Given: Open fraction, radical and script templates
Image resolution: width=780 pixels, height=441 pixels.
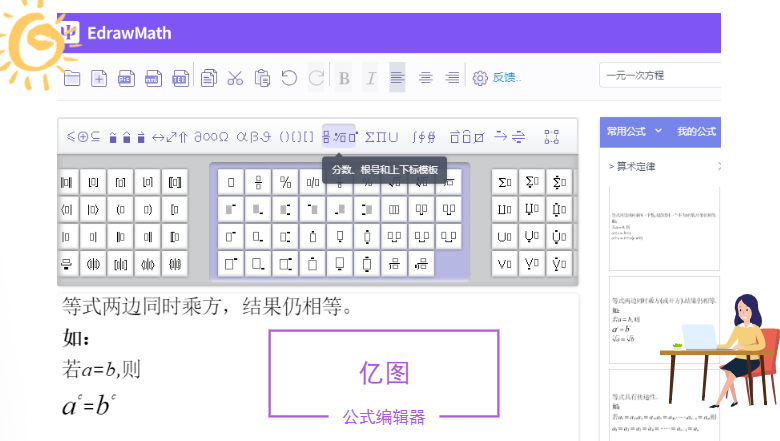Looking at the screenshot, I should 339,136.
